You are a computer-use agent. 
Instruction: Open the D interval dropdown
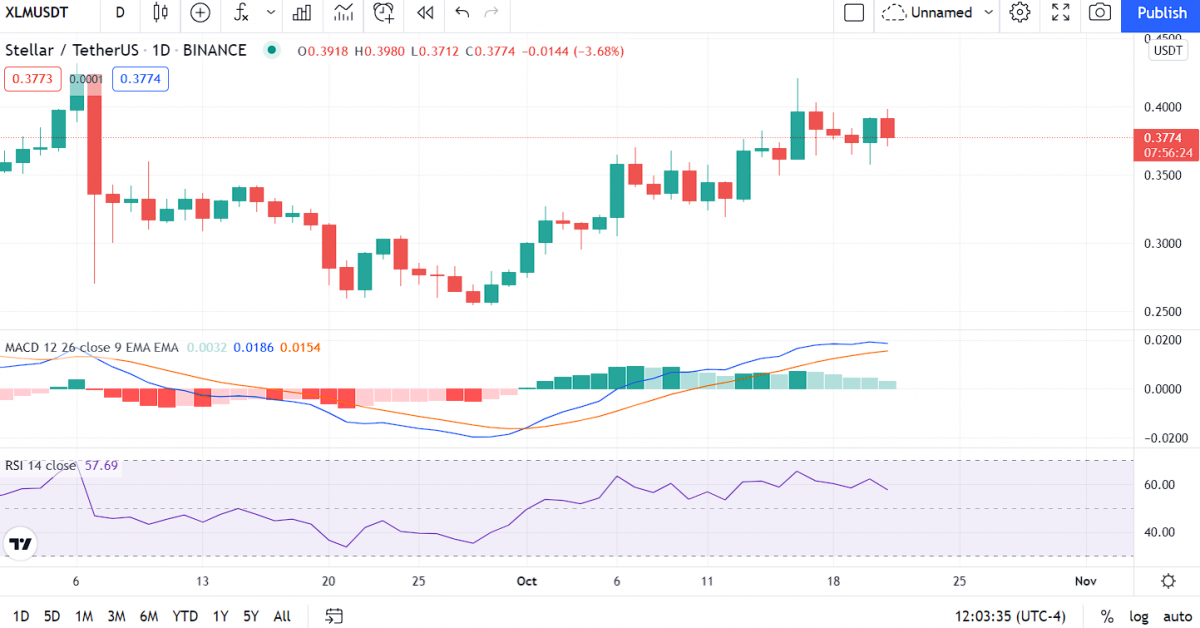coord(120,13)
